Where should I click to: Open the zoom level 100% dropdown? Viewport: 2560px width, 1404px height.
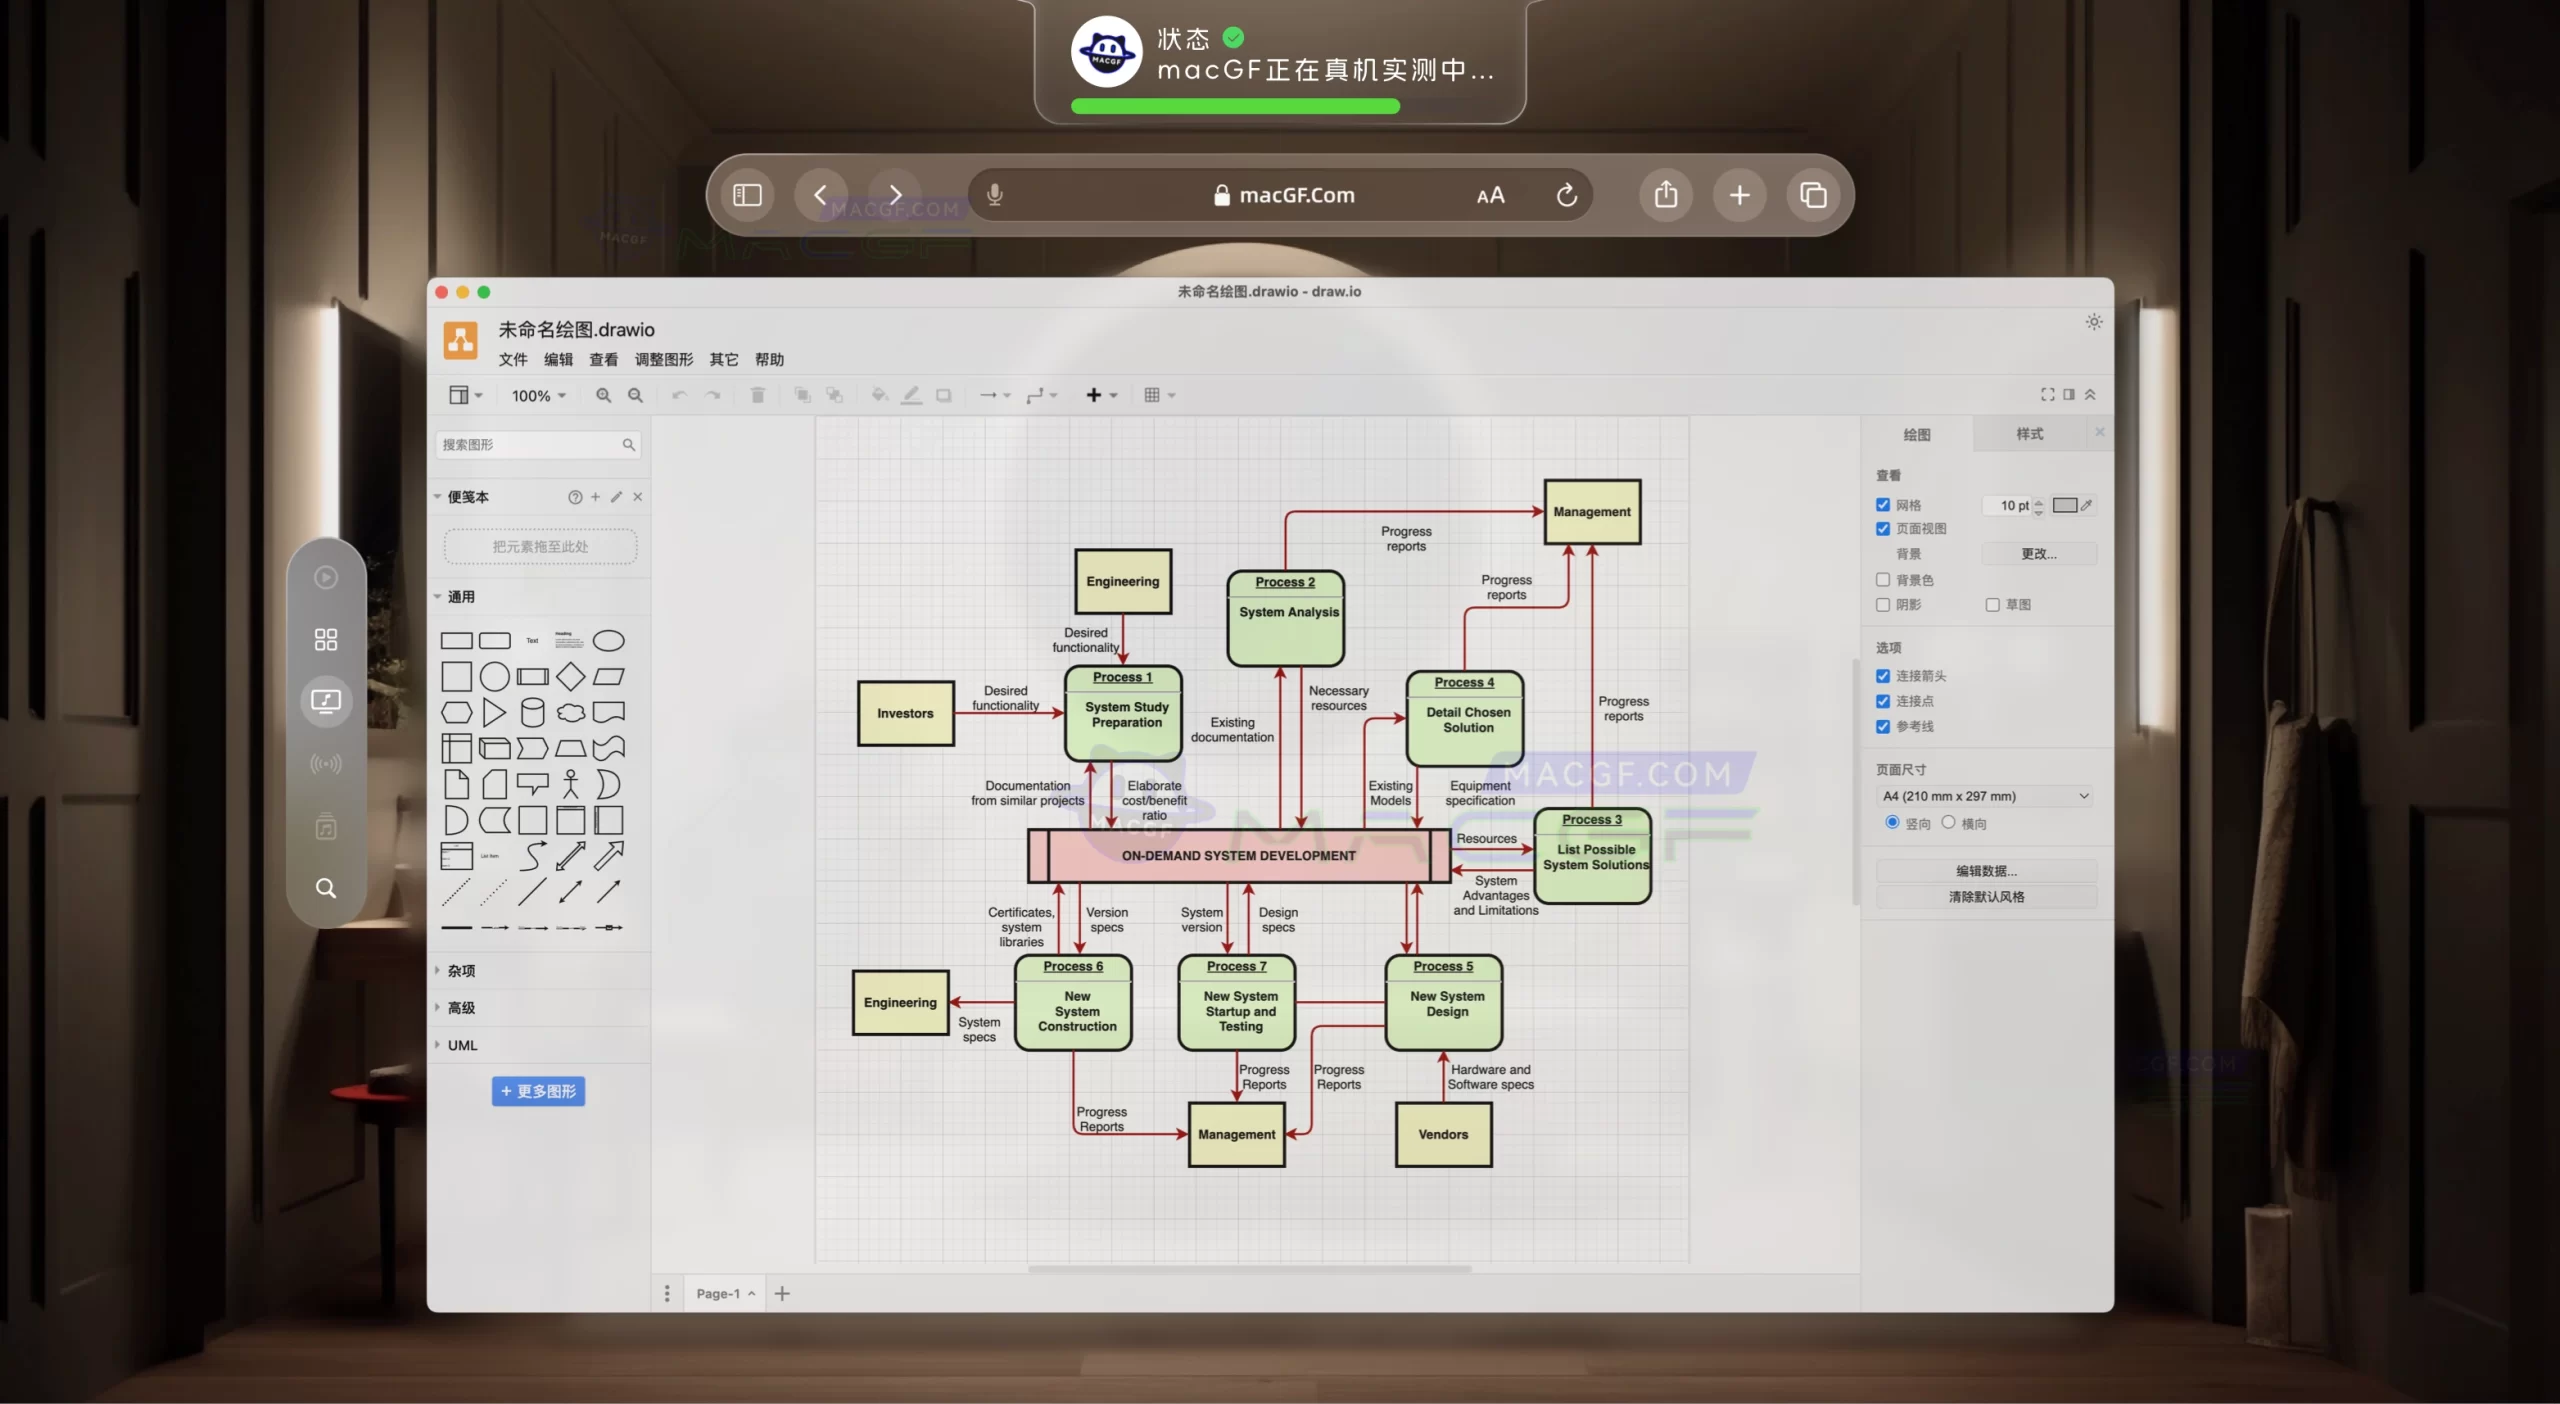[x=537, y=395]
